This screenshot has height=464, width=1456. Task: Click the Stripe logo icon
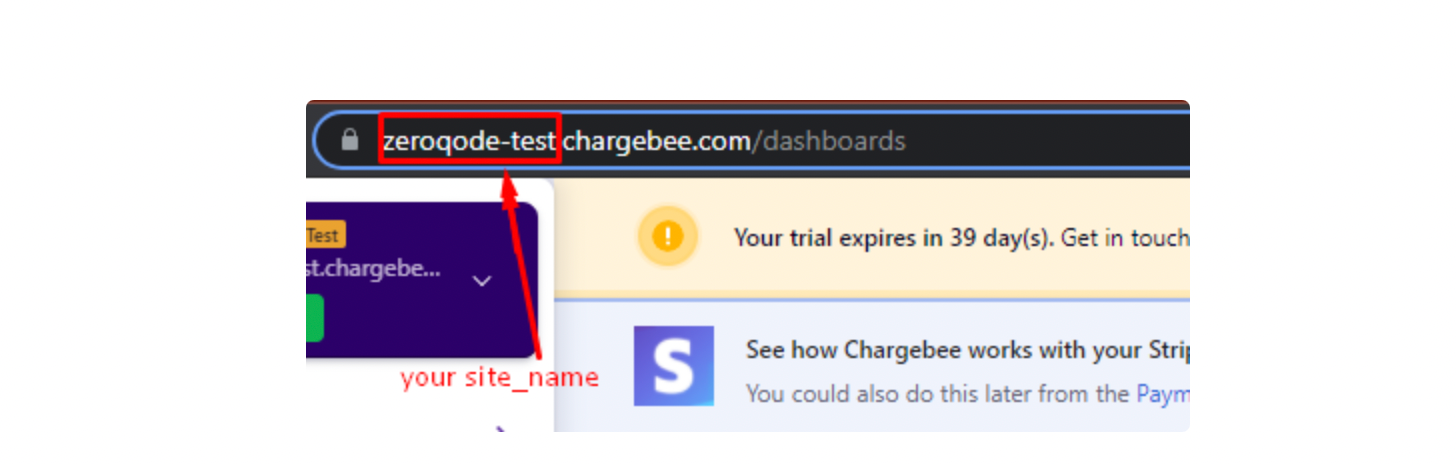click(674, 366)
